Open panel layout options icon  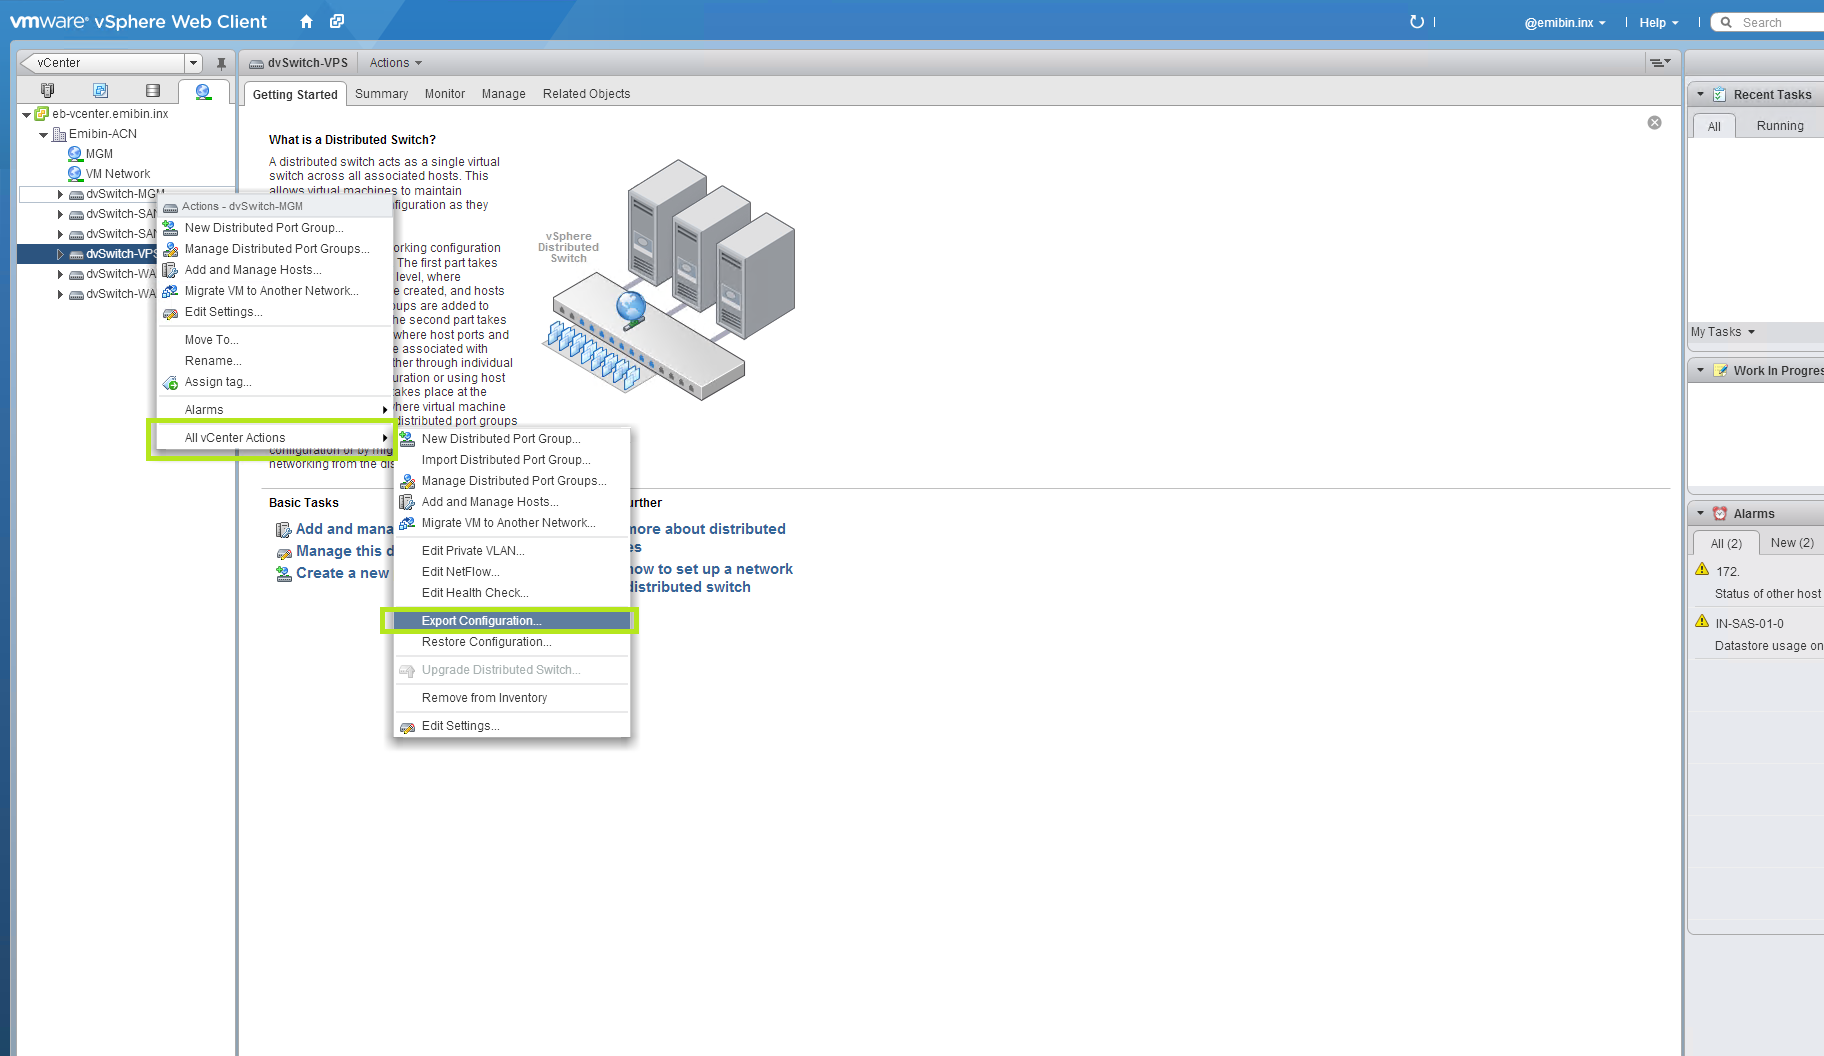click(1660, 62)
